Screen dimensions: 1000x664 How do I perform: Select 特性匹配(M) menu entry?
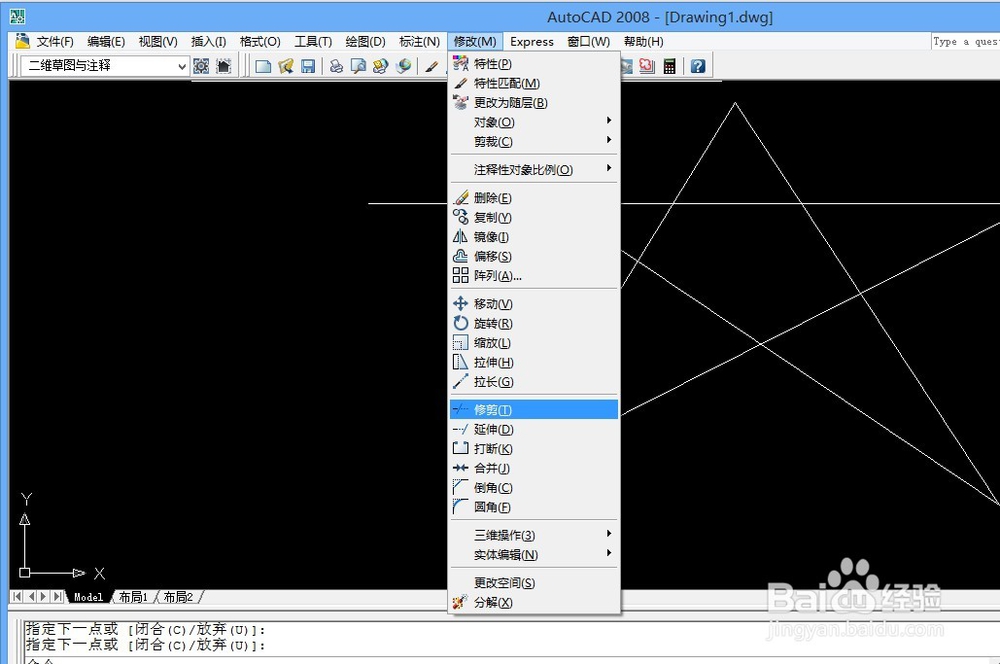tap(534, 84)
